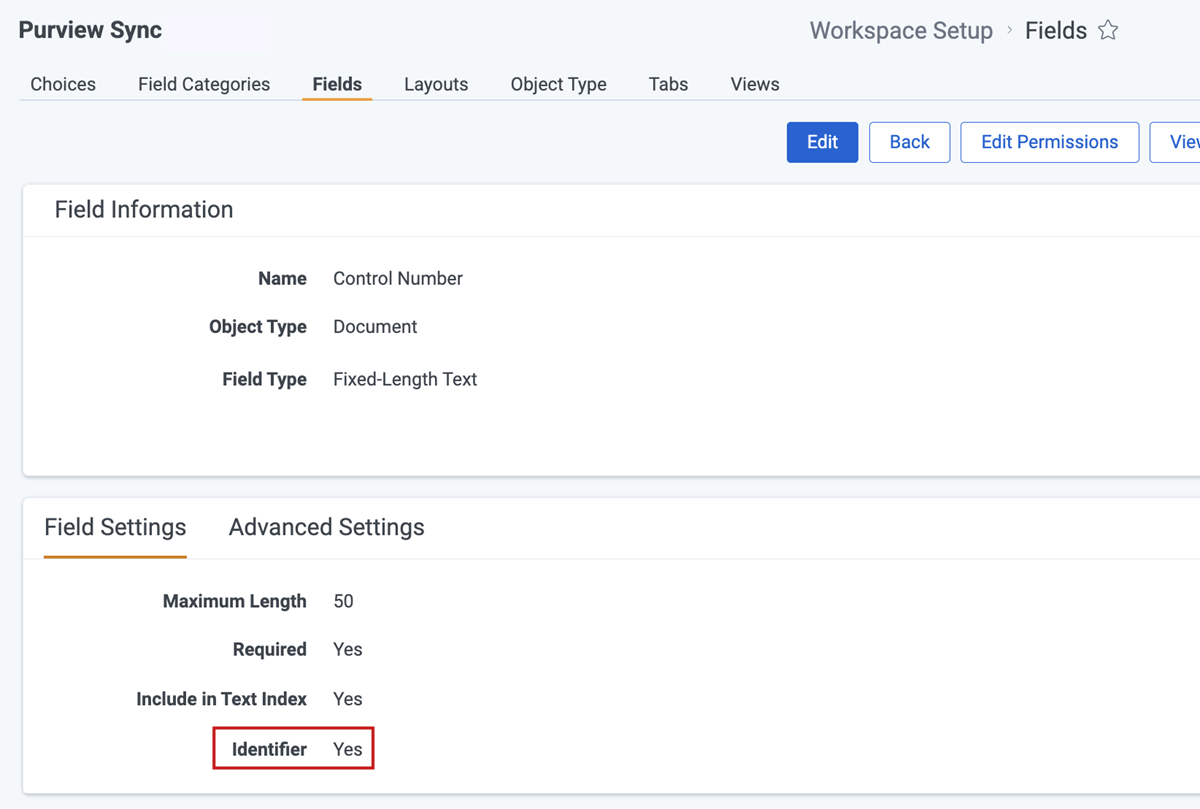Click the Yes value beside Required

coord(347,650)
